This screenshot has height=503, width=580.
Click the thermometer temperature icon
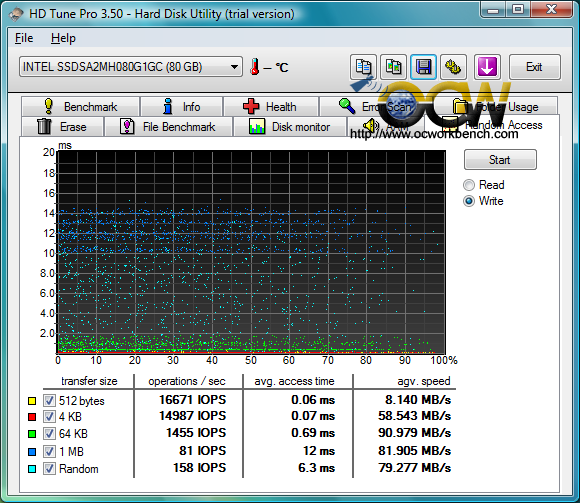[x=254, y=67]
